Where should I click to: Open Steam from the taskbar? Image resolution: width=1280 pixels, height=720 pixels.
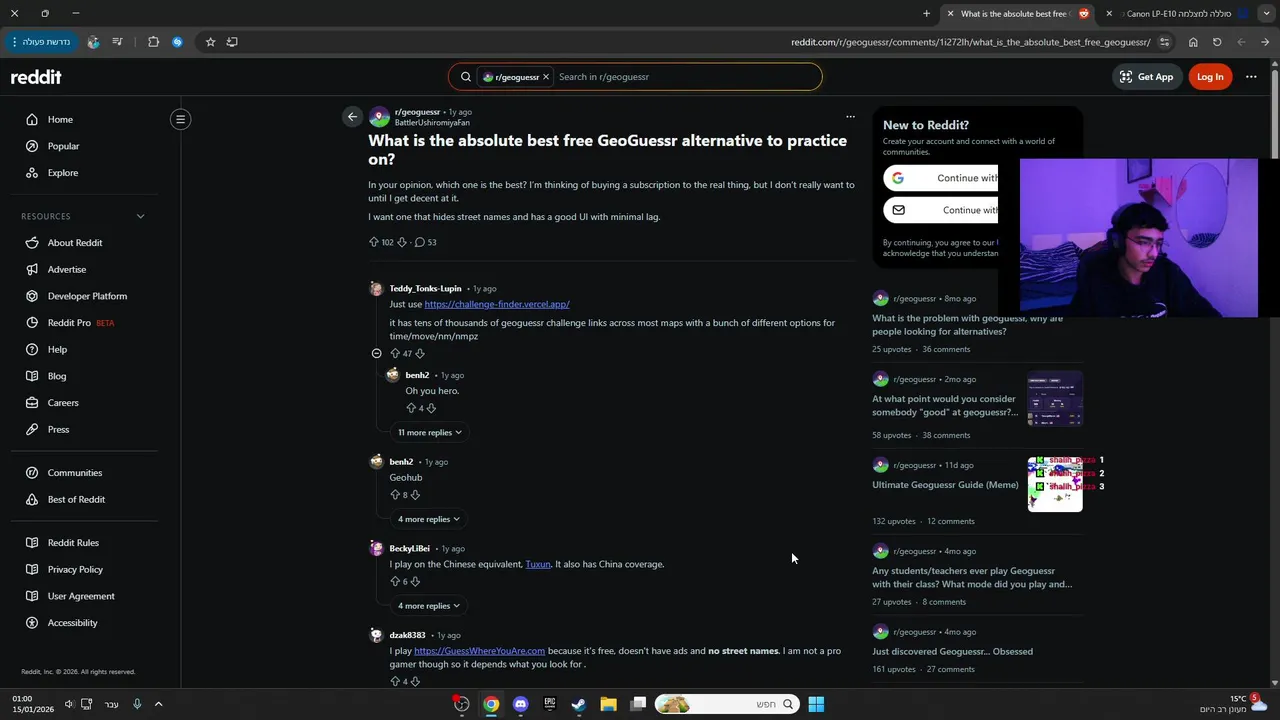(578, 704)
